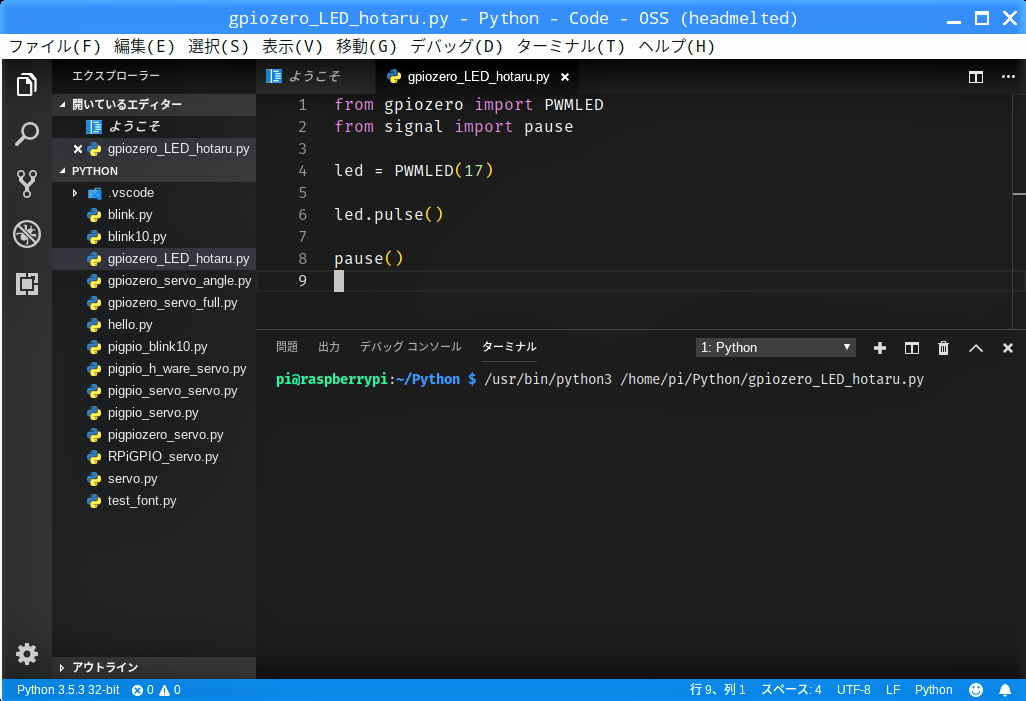Viewport: 1026px width, 701px height.
Task: Open the Explorer view in activity bar
Action: (x=27, y=84)
